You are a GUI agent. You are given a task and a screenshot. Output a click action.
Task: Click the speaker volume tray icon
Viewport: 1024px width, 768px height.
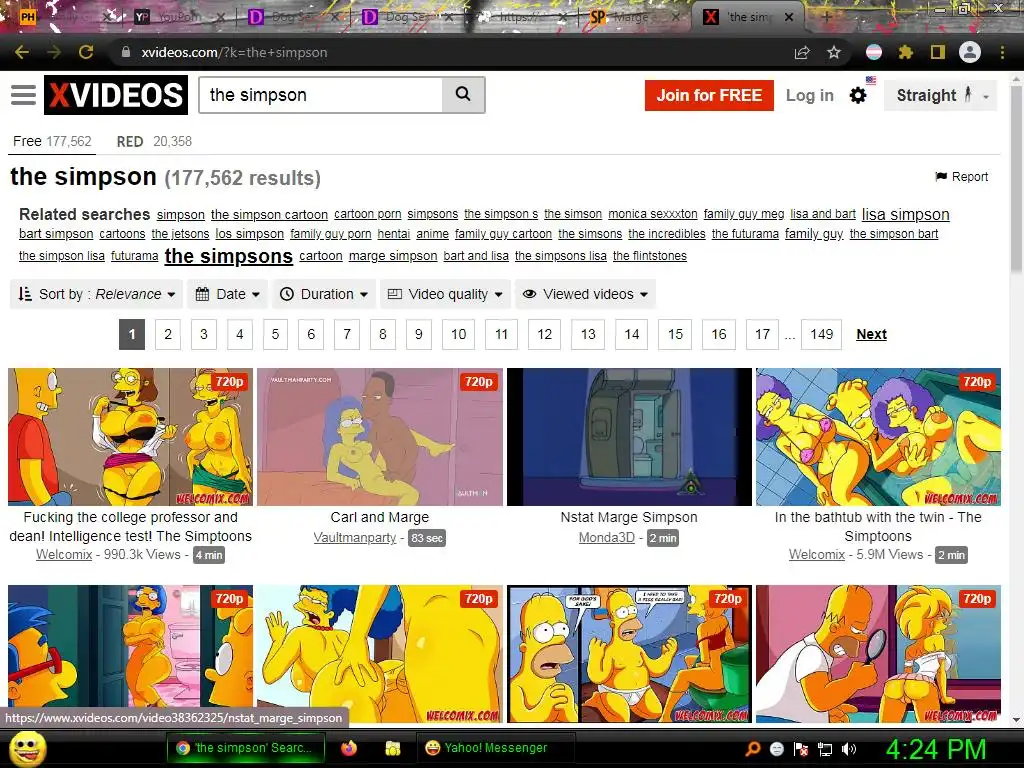(849, 749)
